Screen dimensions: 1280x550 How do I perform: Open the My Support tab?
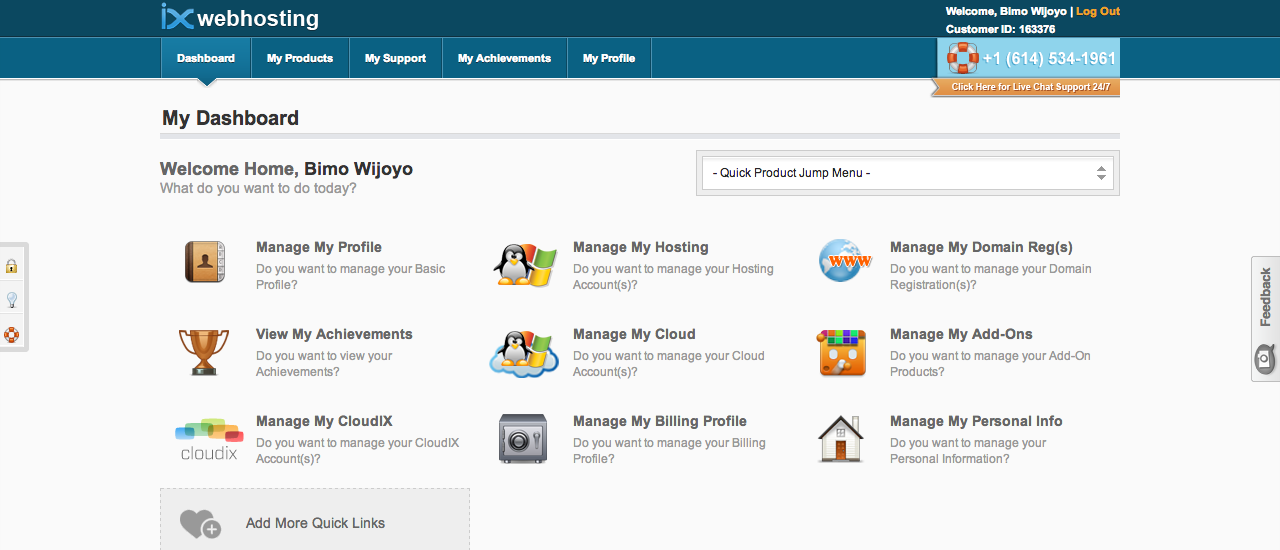[395, 58]
